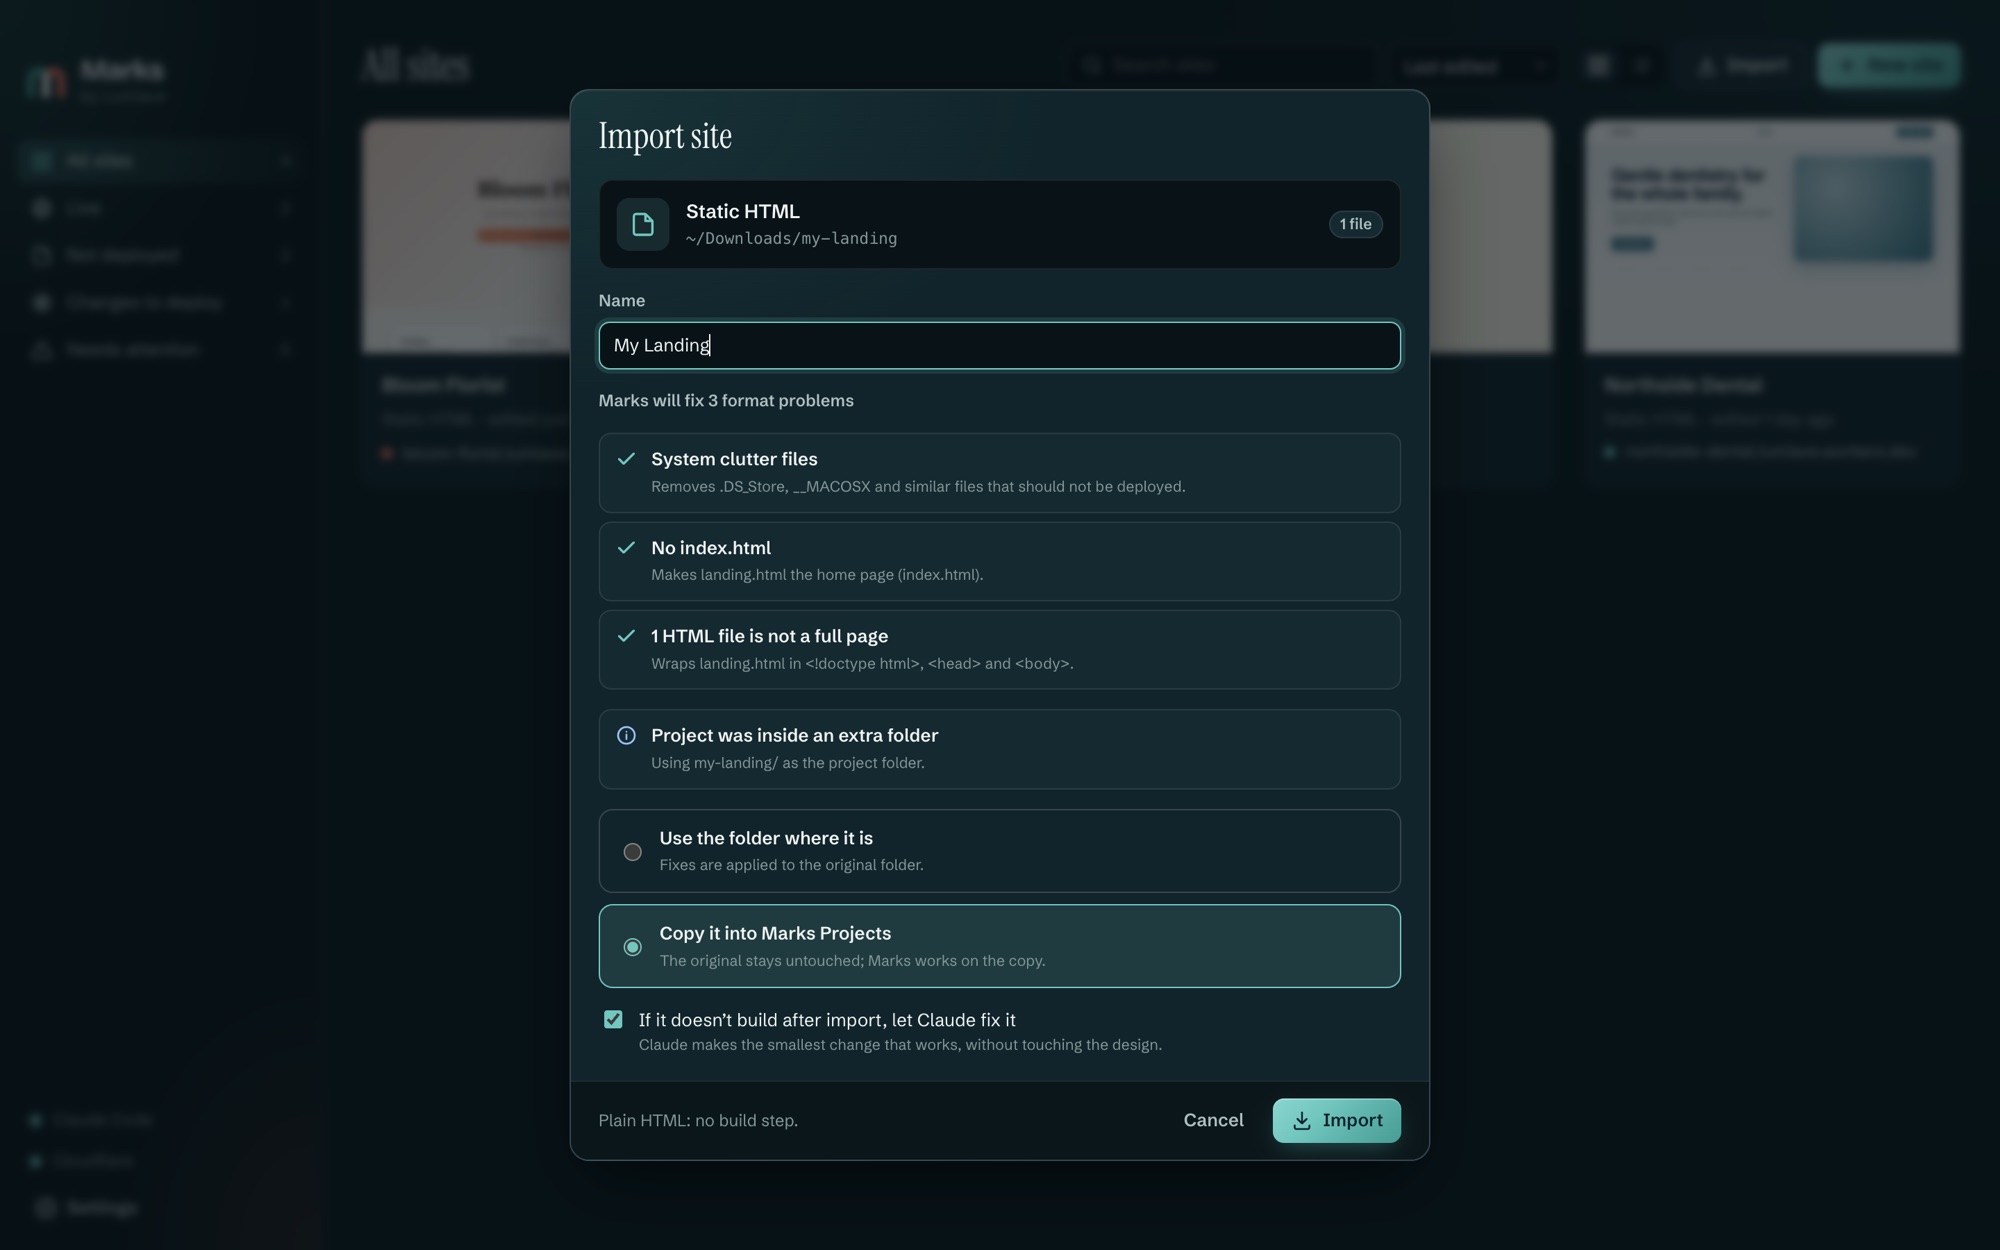Open the Northside Dental site thumbnail
The image size is (2000, 1250).
pos(1772,237)
